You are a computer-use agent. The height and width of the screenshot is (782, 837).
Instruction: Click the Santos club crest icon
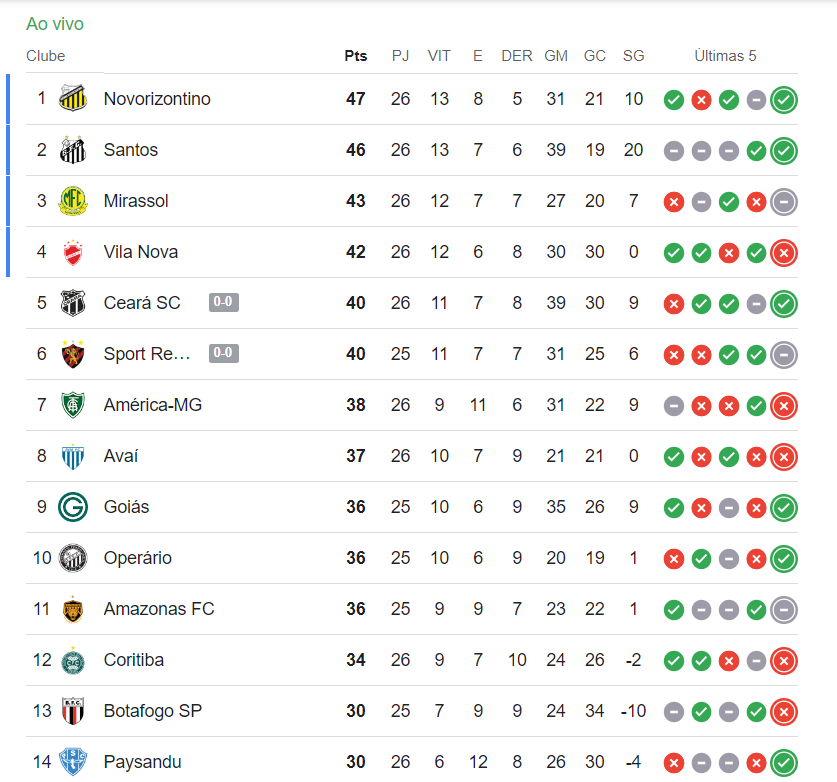click(x=73, y=150)
